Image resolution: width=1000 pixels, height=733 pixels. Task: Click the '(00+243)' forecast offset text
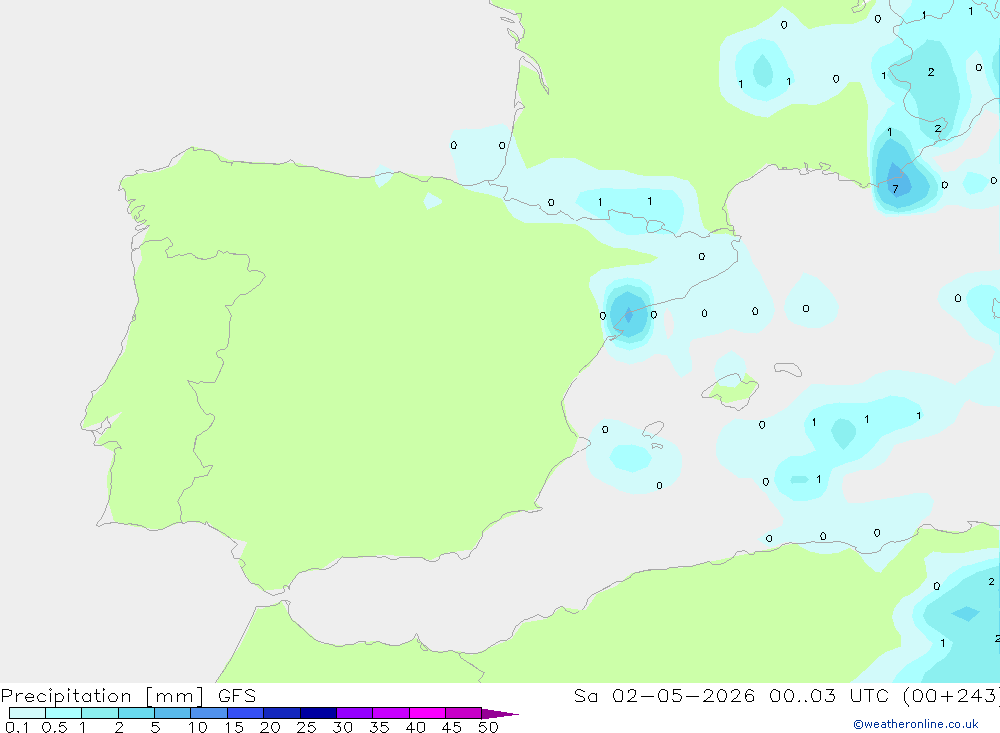point(951,696)
